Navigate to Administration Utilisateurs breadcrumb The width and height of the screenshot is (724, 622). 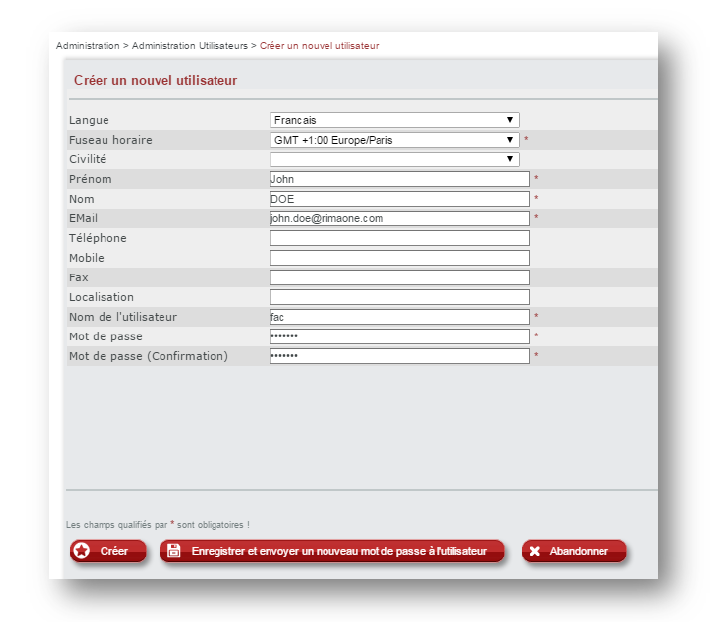pyautogui.click(x=190, y=46)
